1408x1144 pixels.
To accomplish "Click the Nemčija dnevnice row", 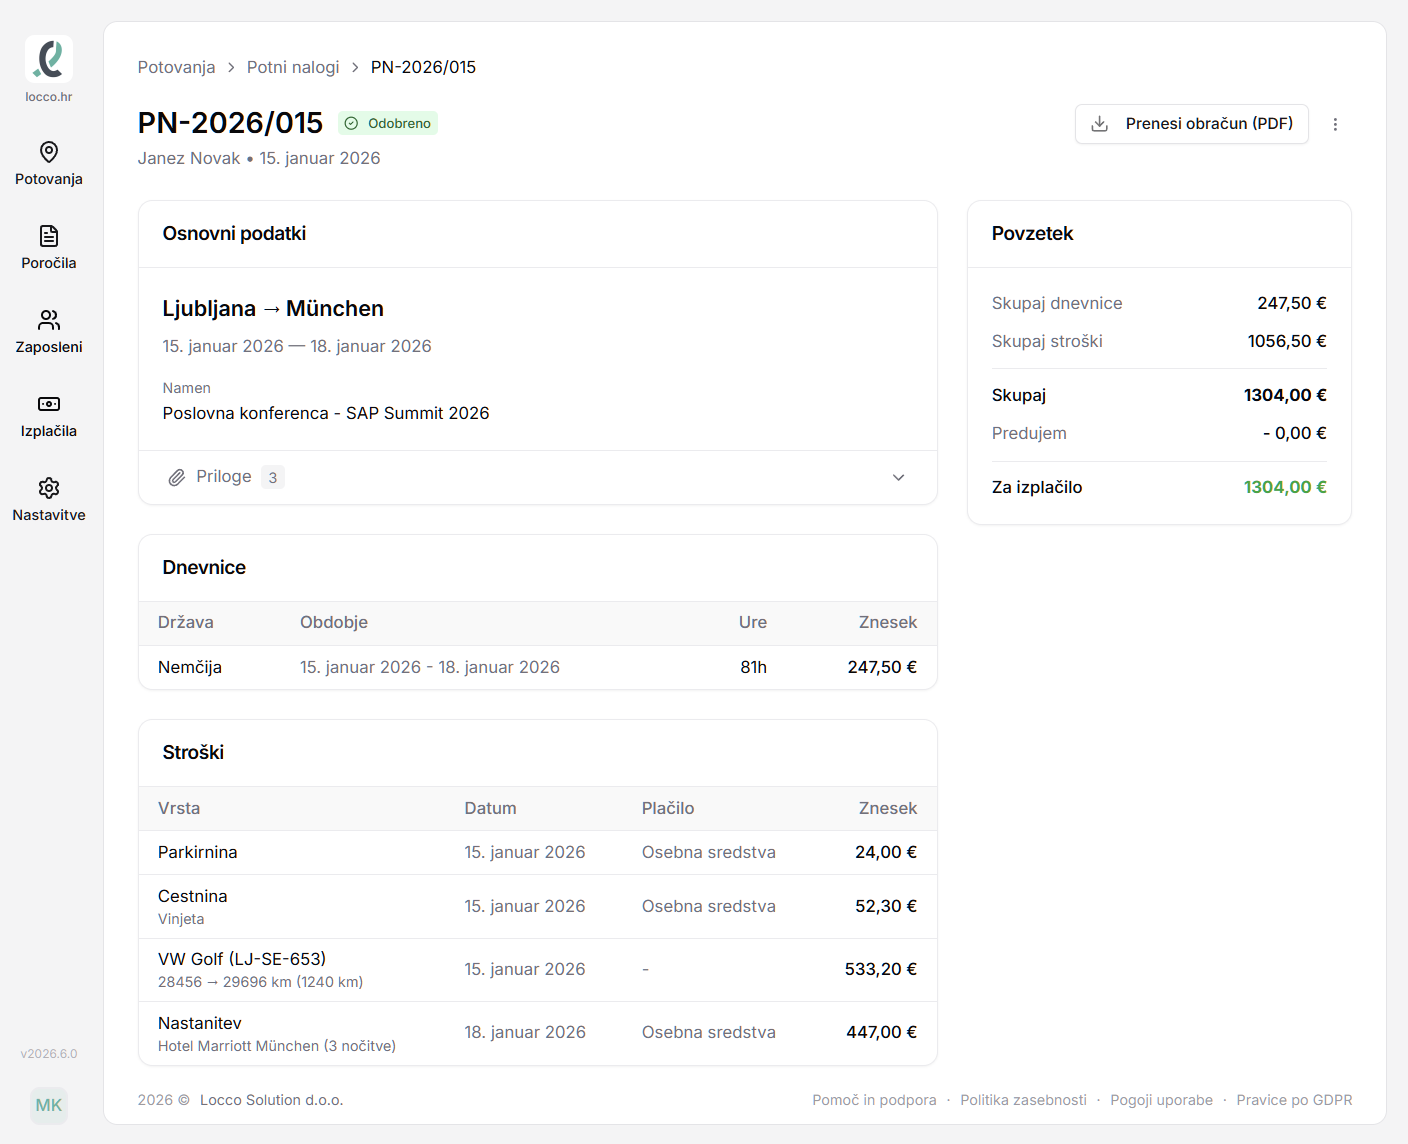I will point(538,667).
